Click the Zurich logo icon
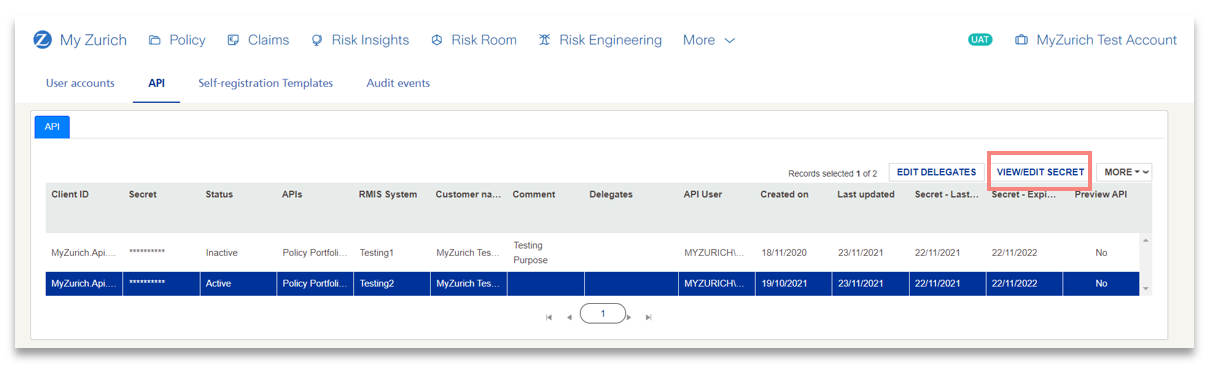1213x374 pixels. coord(42,40)
